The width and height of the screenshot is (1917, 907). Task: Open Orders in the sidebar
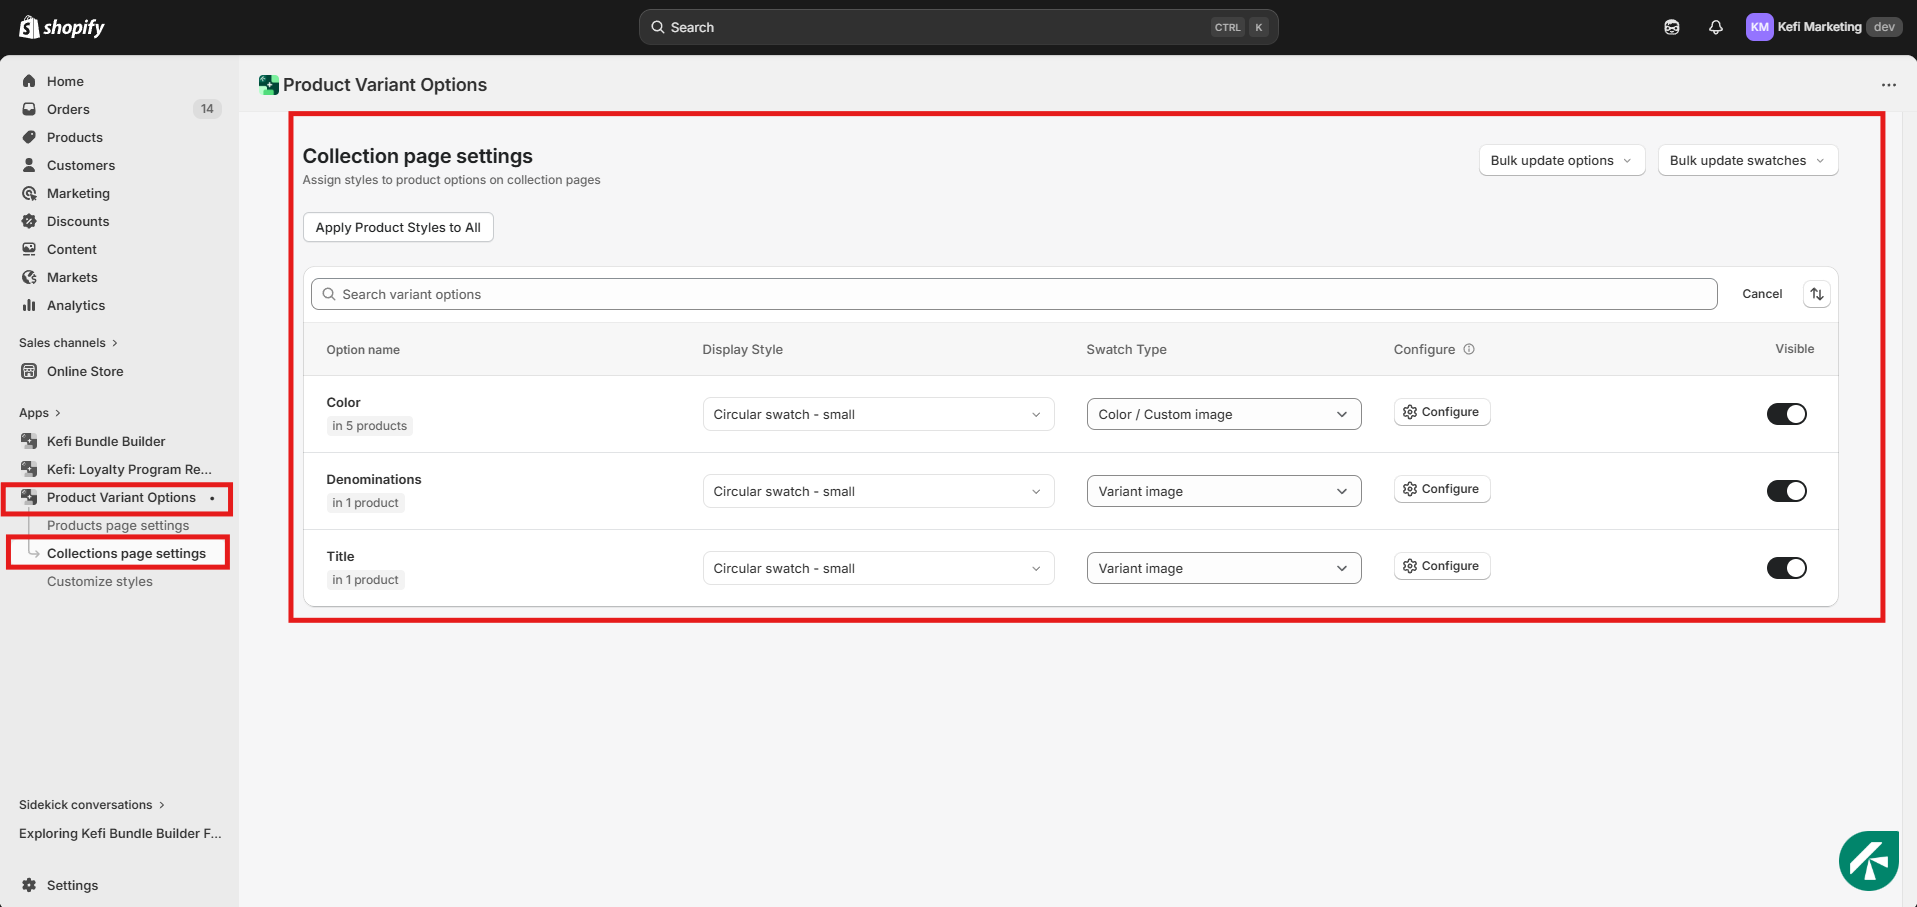(68, 109)
